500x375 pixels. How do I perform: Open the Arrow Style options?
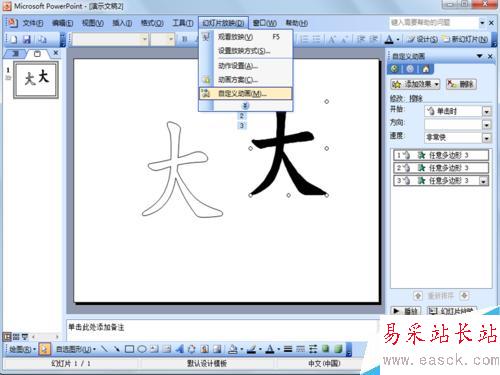[313, 349]
